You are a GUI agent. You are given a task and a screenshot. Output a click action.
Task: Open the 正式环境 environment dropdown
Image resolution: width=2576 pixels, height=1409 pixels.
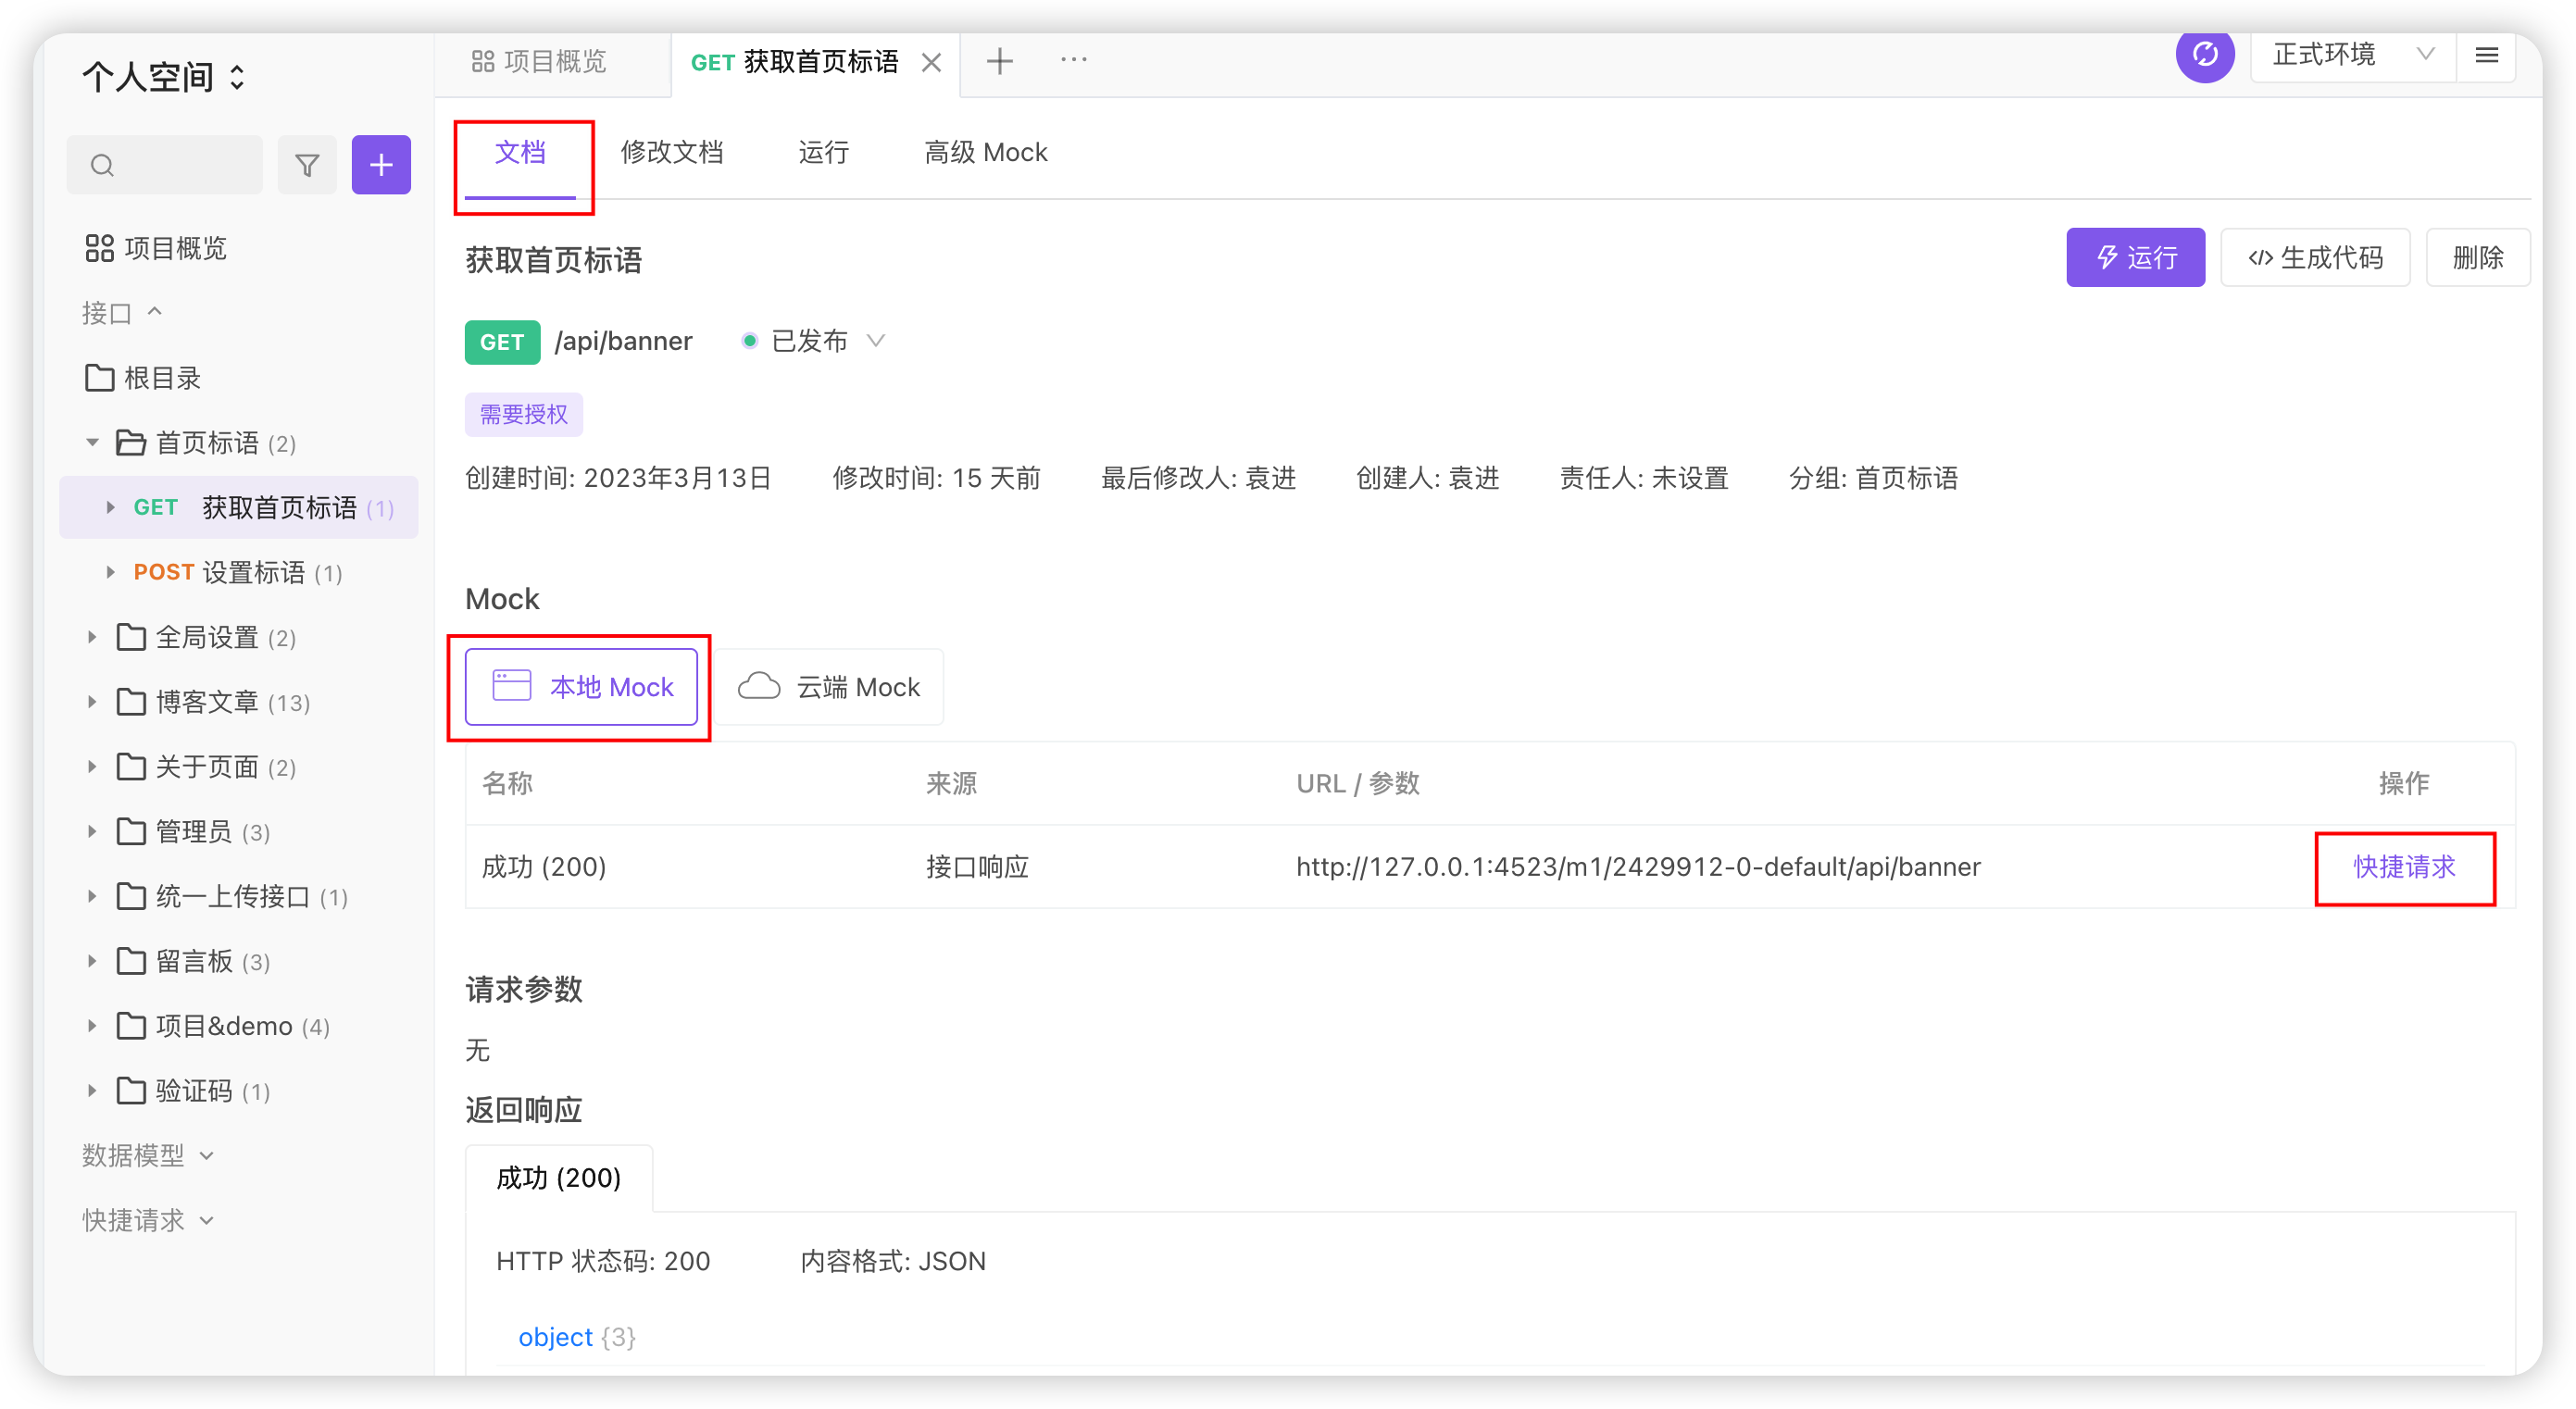[2352, 55]
